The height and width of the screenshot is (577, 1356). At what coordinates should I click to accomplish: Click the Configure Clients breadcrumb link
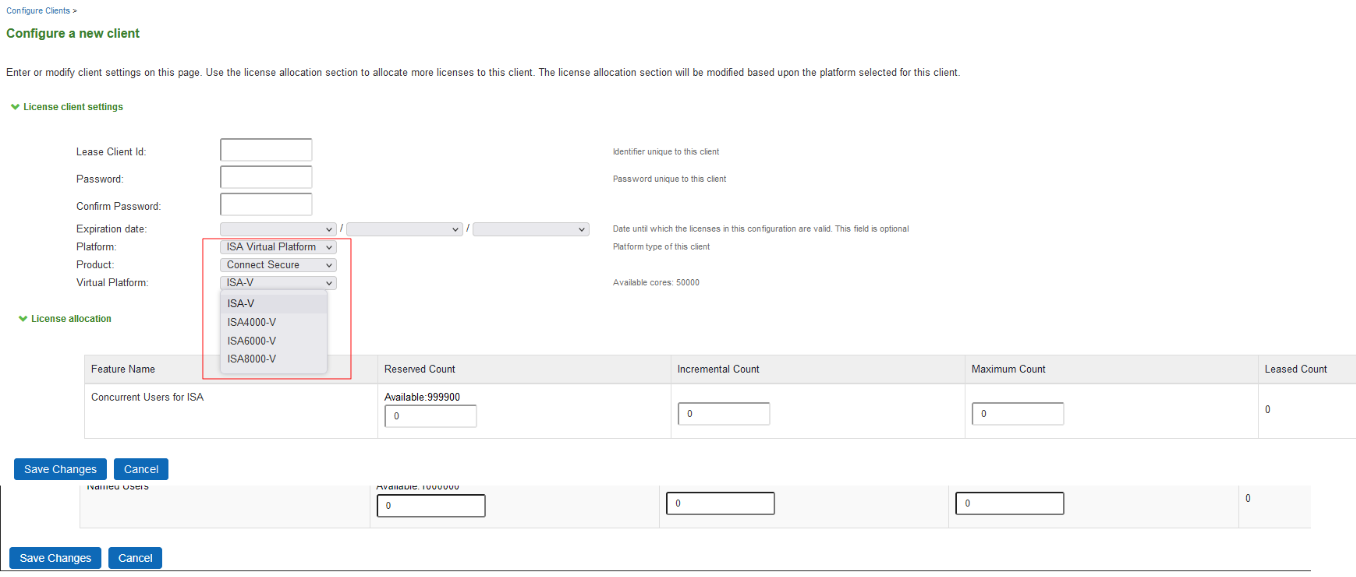tap(38, 11)
